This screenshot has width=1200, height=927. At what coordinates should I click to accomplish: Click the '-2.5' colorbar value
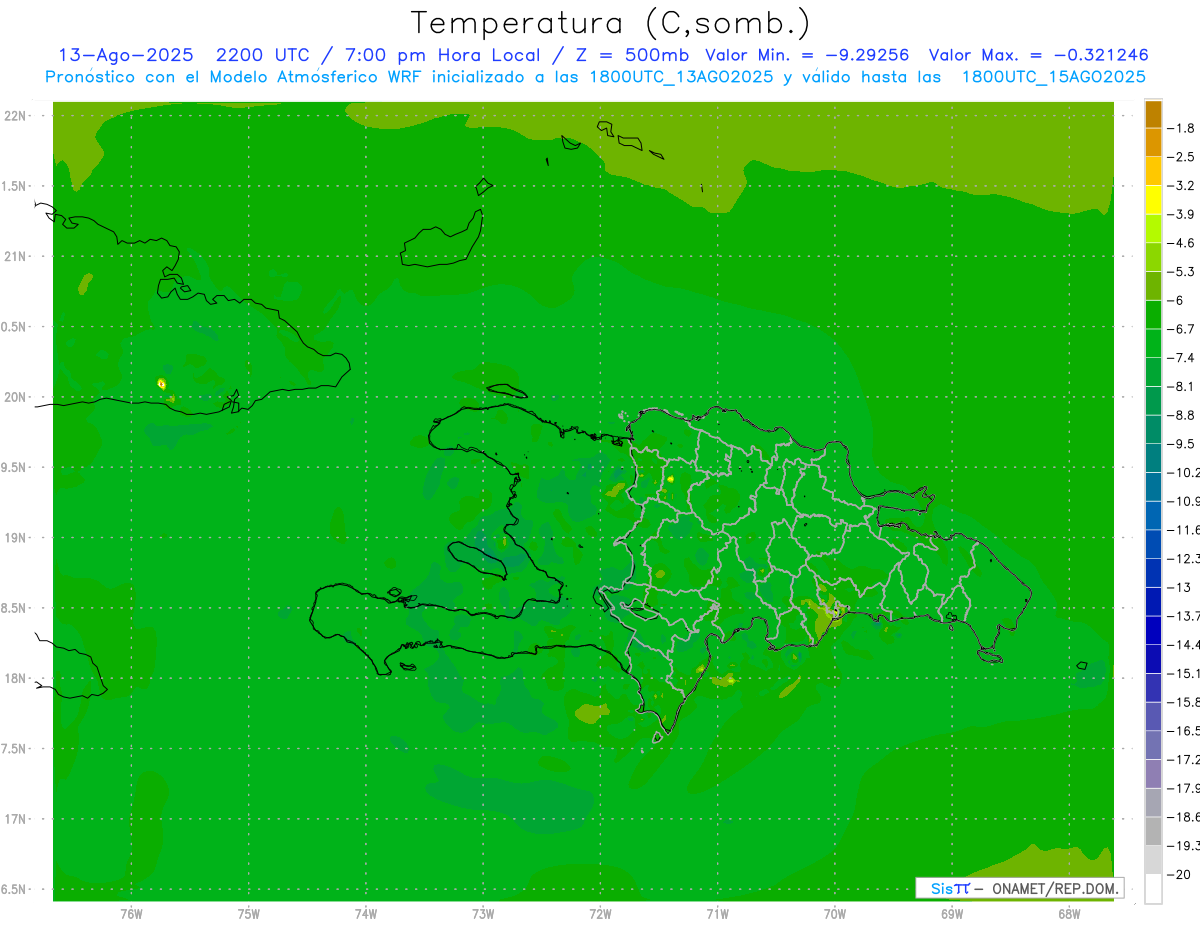(x=1183, y=157)
